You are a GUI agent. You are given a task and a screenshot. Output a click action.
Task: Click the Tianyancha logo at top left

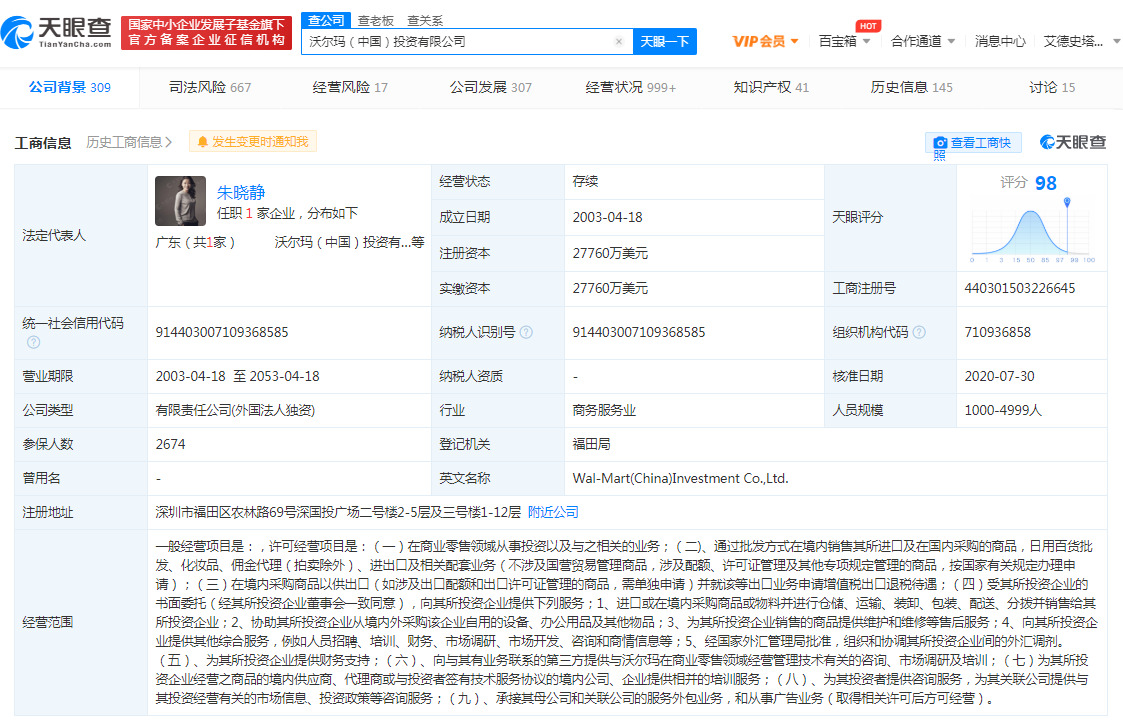coord(57,32)
